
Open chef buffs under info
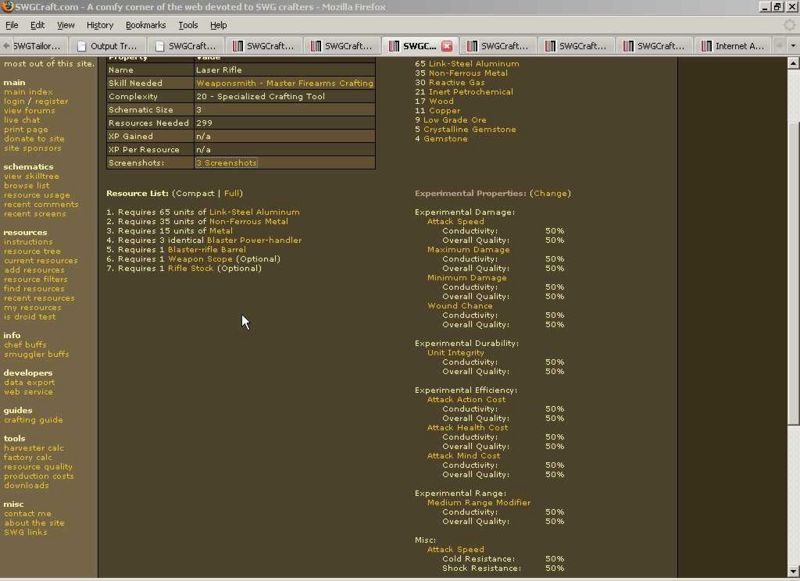(27, 344)
